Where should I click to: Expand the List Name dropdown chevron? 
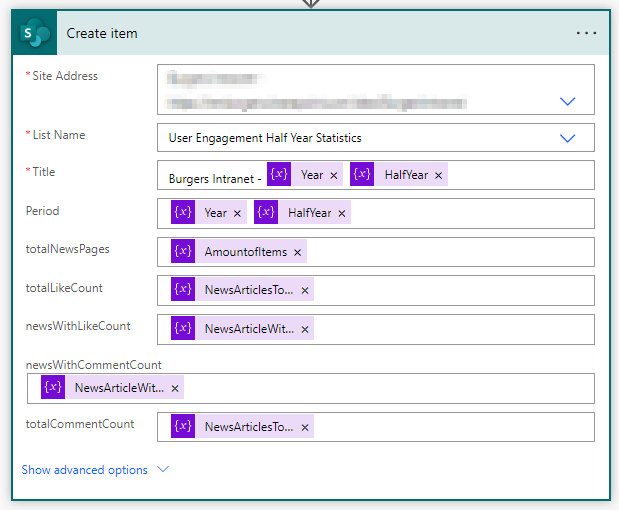click(x=567, y=138)
